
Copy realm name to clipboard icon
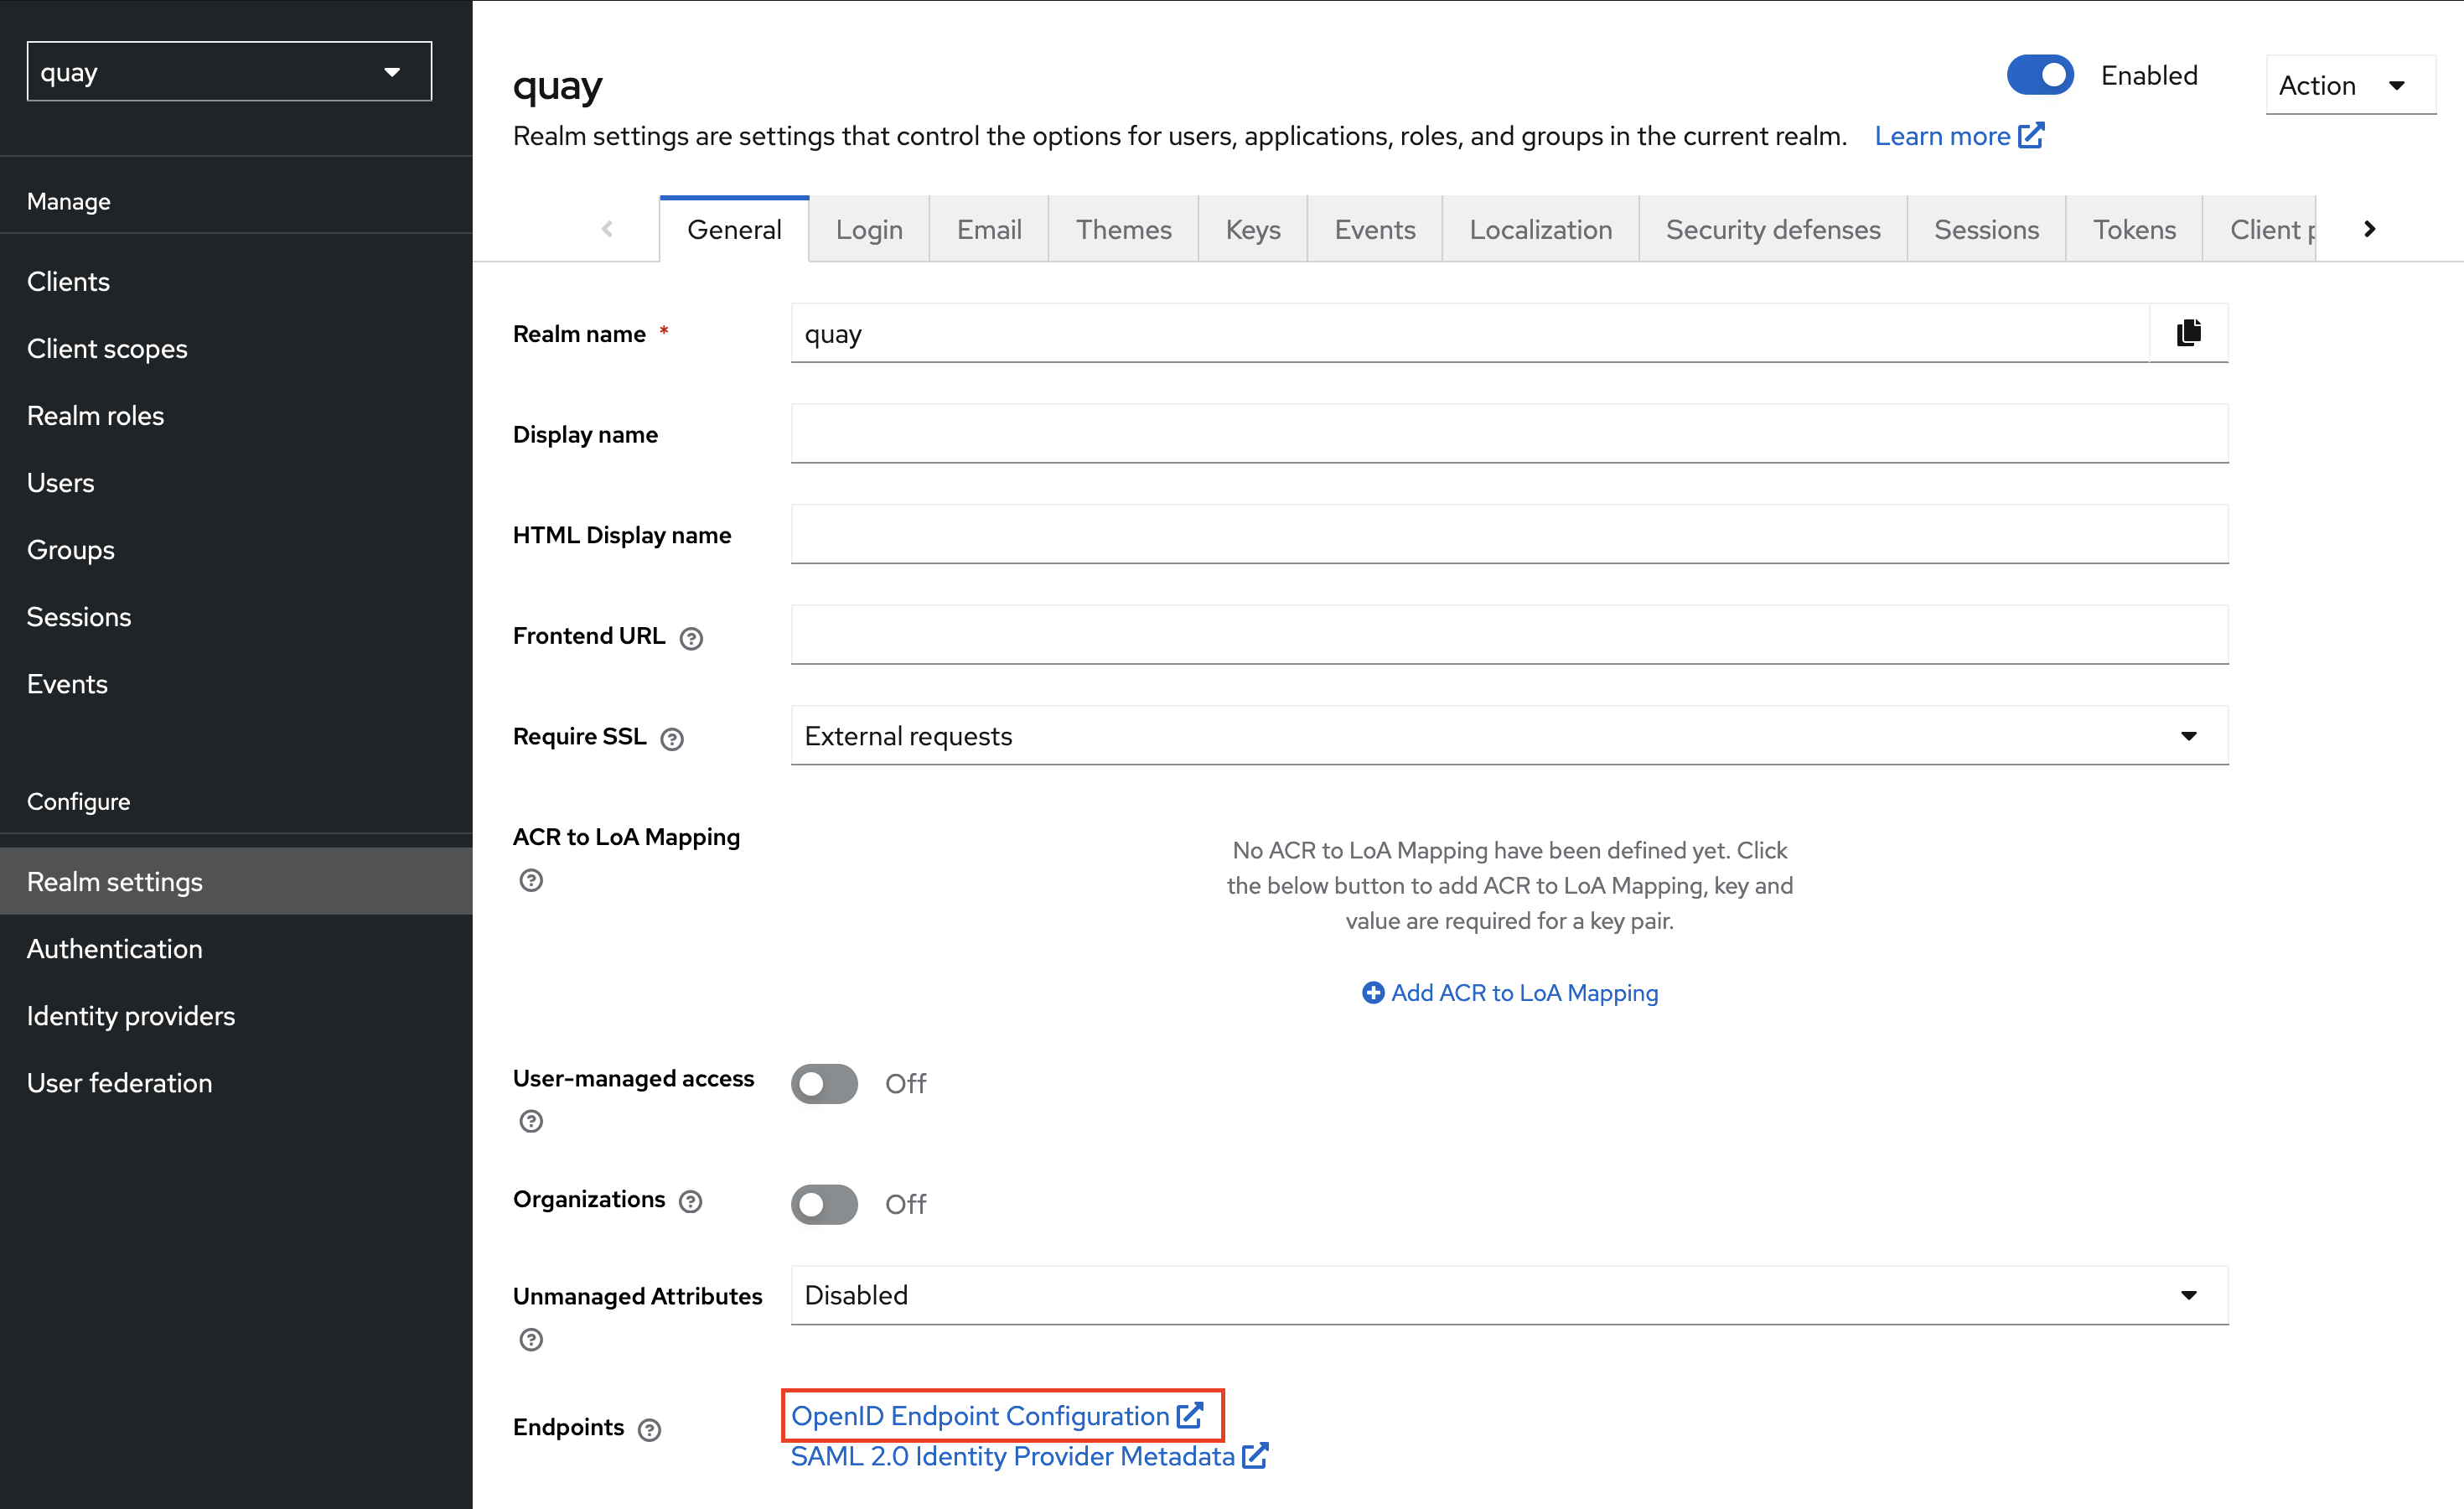tap(2188, 333)
